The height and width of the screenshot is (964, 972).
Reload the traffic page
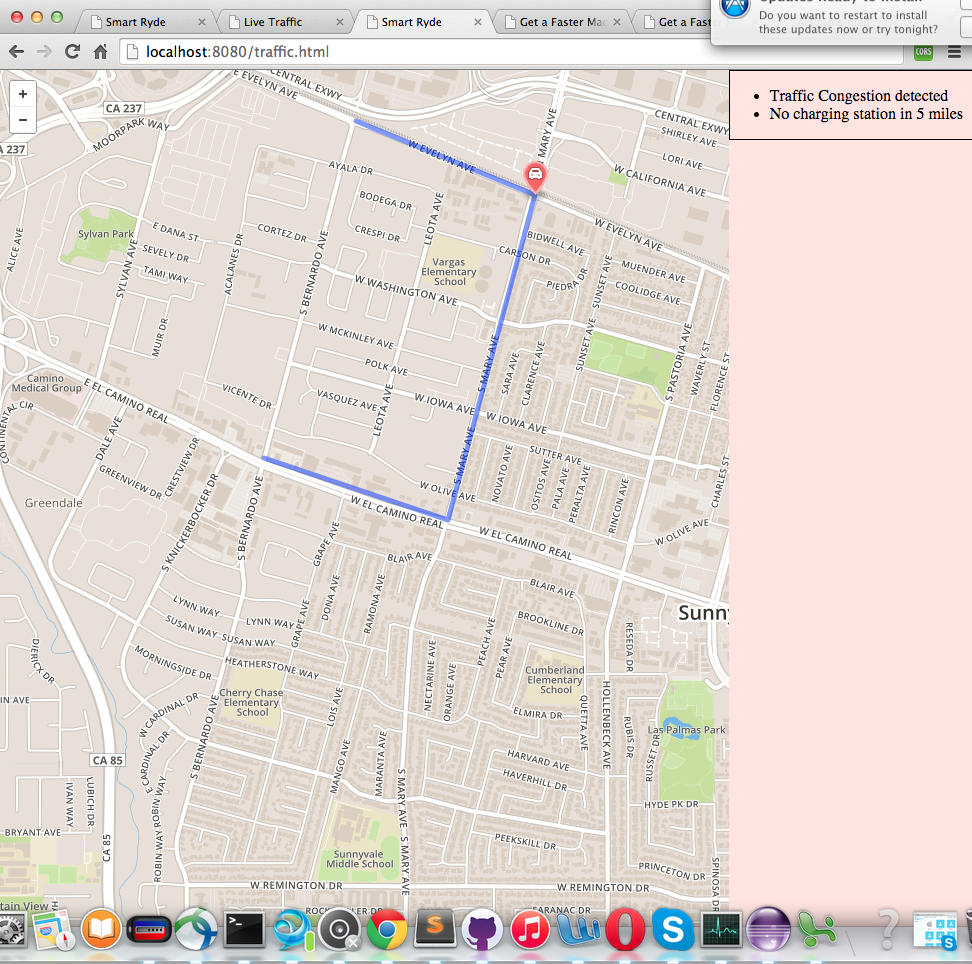point(73,51)
